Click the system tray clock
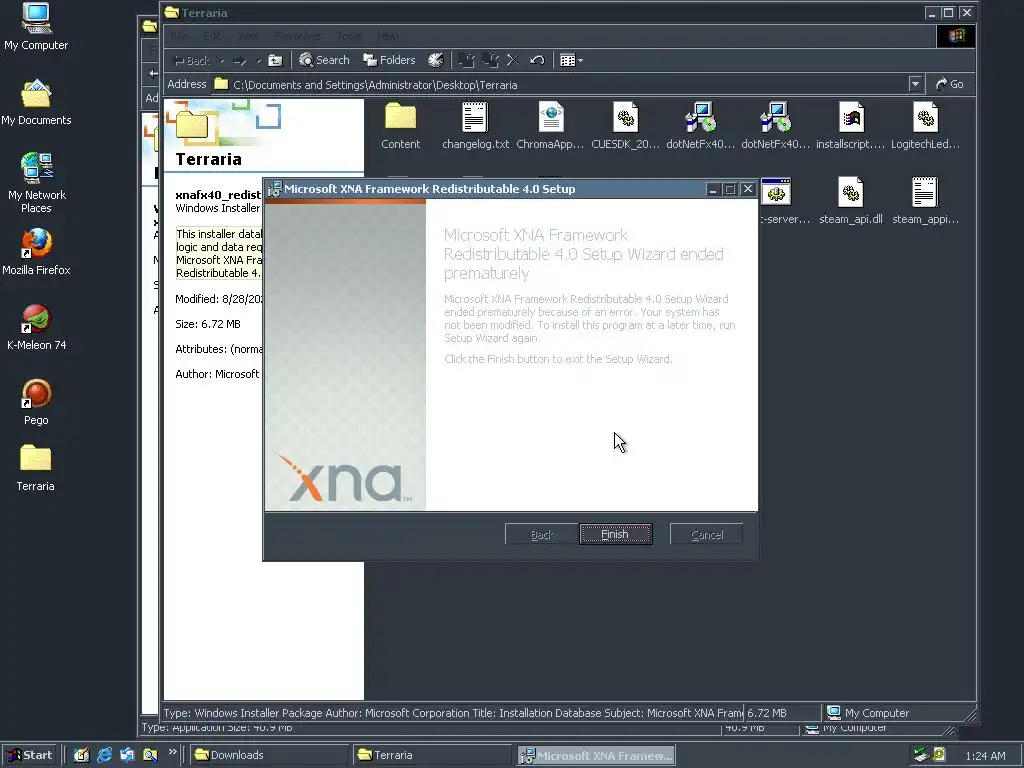 985,756
